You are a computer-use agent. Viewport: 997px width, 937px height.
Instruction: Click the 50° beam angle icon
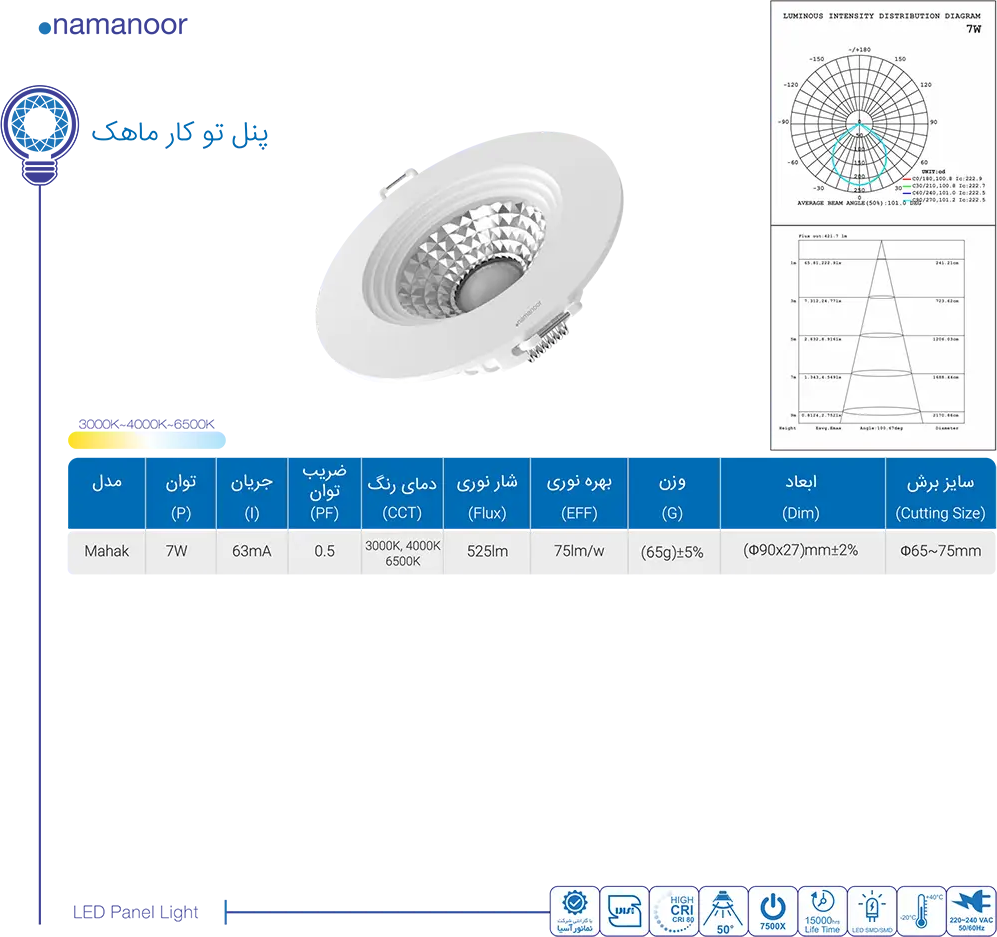point(722,910)
